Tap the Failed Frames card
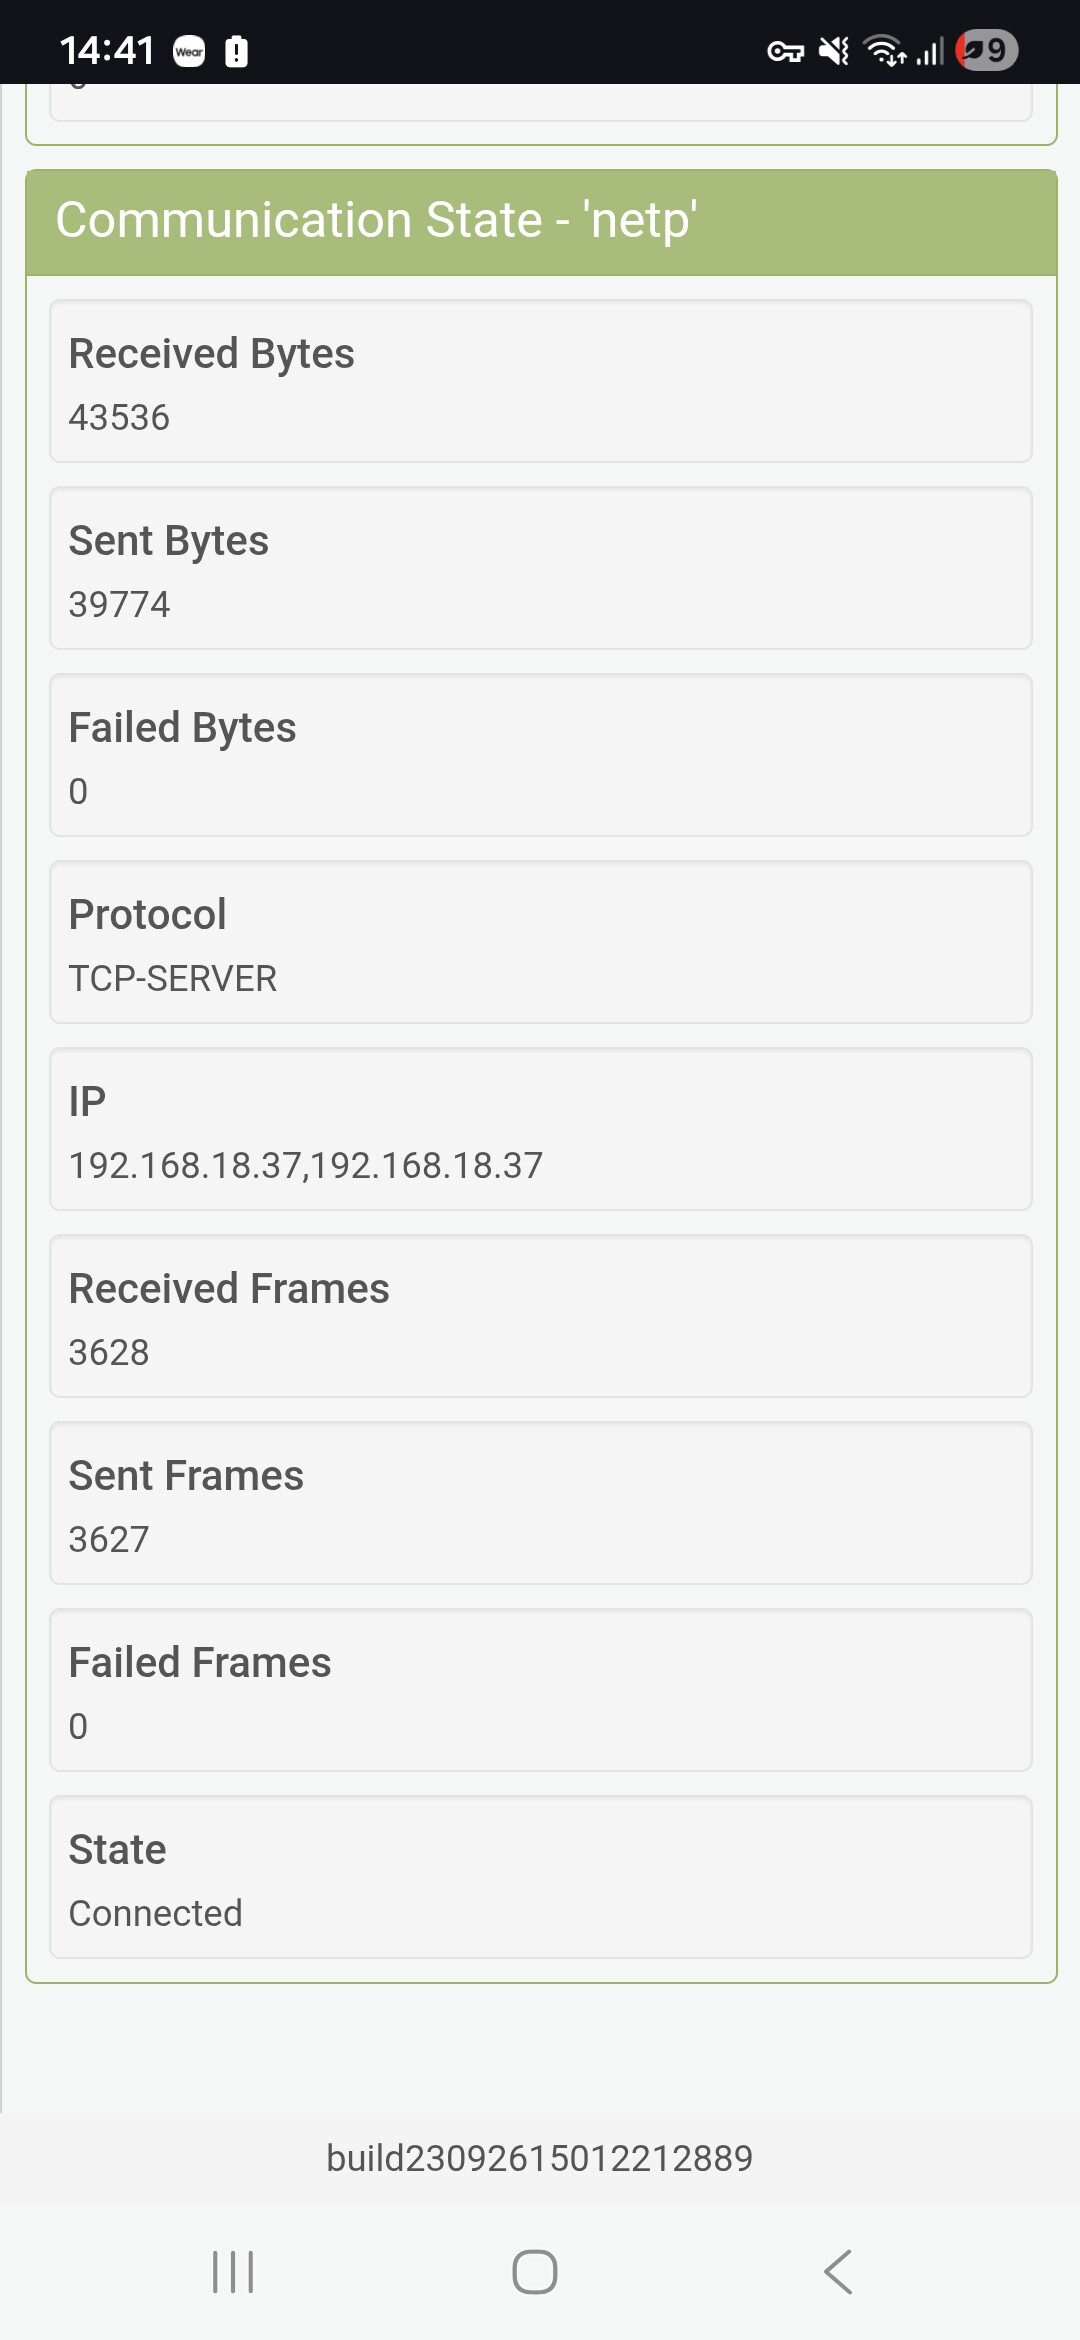 [541, 1690]
